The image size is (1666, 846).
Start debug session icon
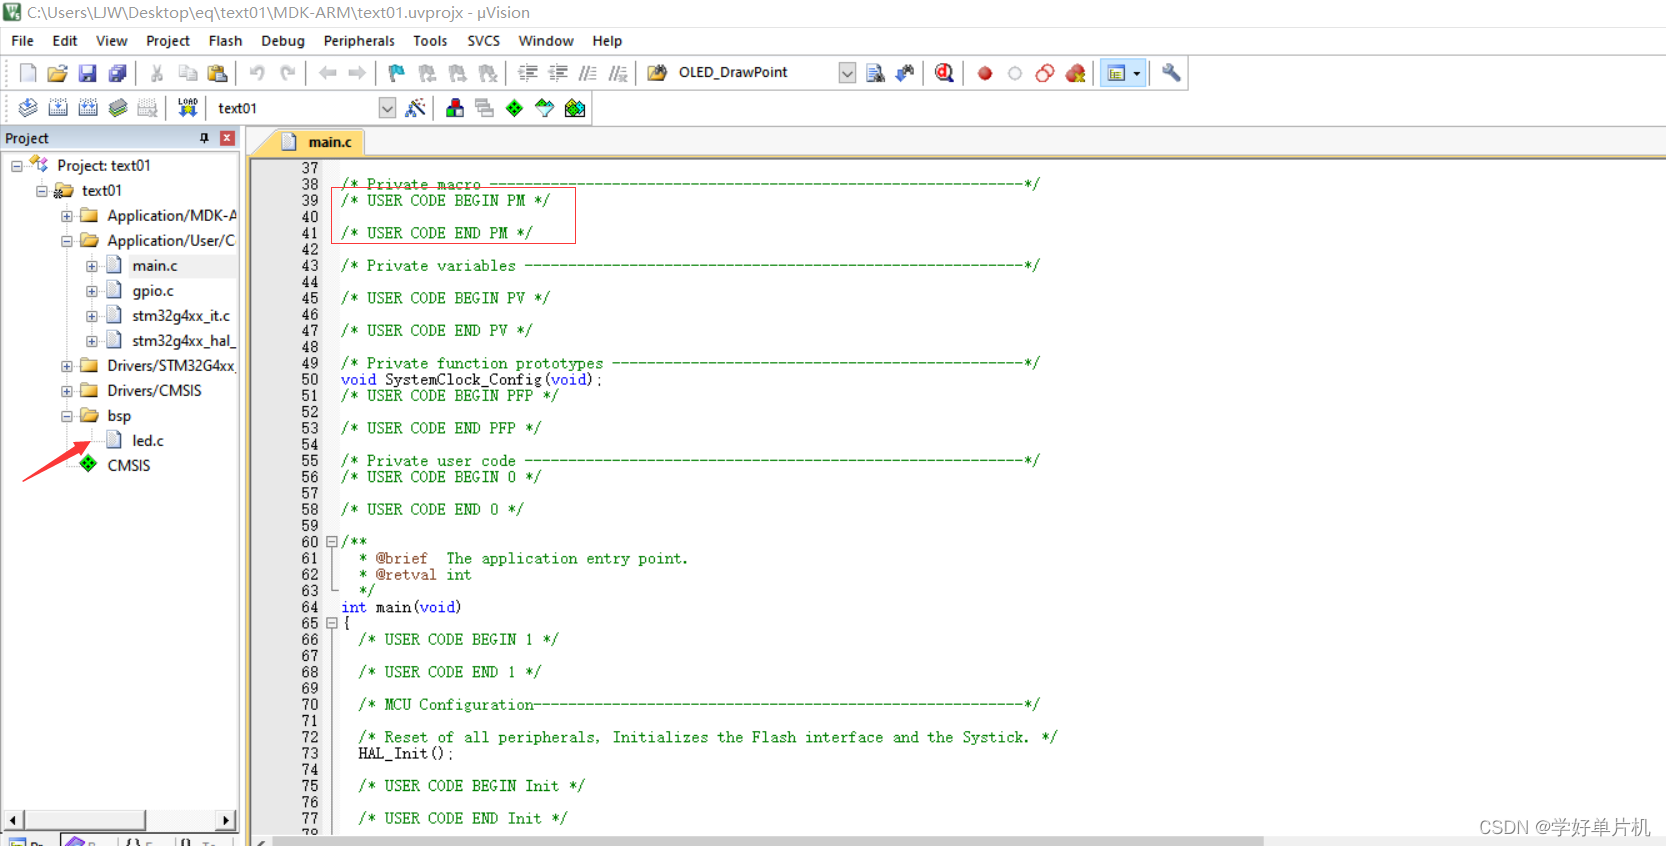[x=944, y=73]
